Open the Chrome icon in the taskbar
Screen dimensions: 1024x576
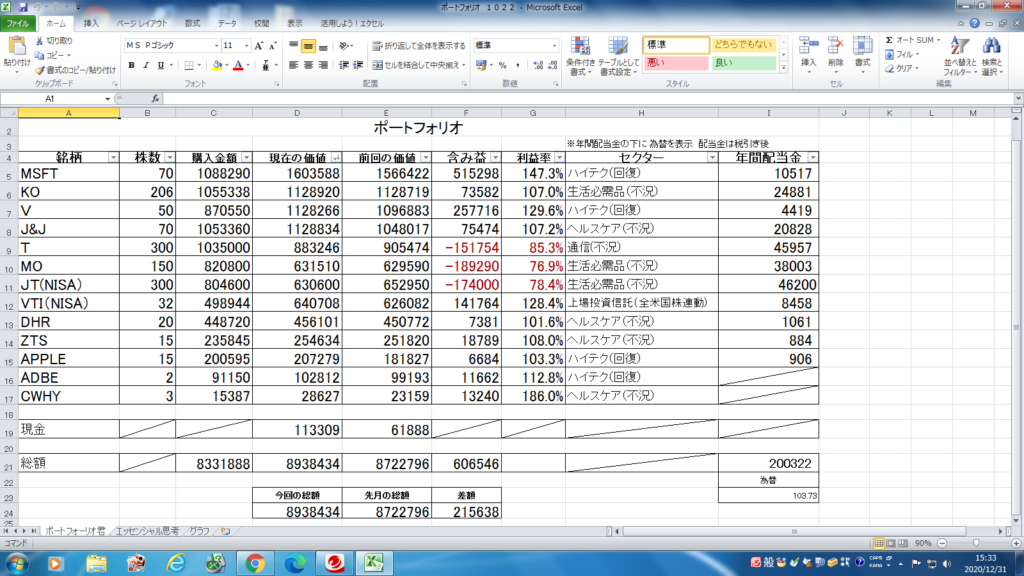click(x=255, y=563)
